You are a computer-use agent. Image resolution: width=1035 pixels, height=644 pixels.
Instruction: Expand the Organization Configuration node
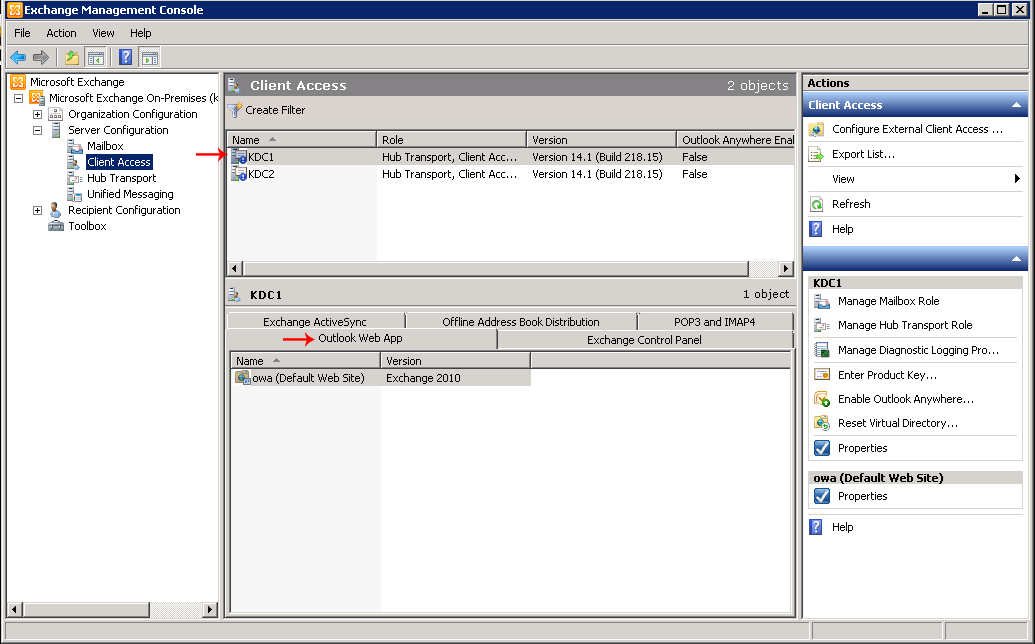click(38, 114)
